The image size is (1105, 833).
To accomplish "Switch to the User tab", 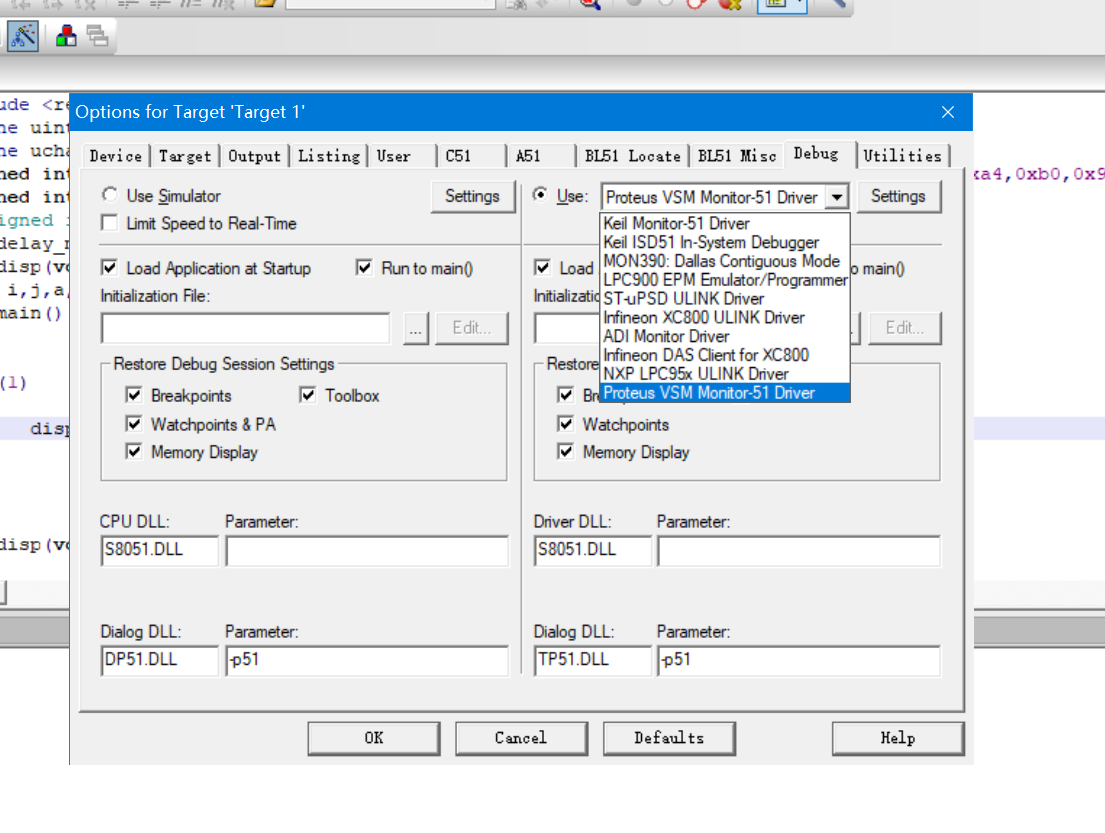I will pos(402,156).
